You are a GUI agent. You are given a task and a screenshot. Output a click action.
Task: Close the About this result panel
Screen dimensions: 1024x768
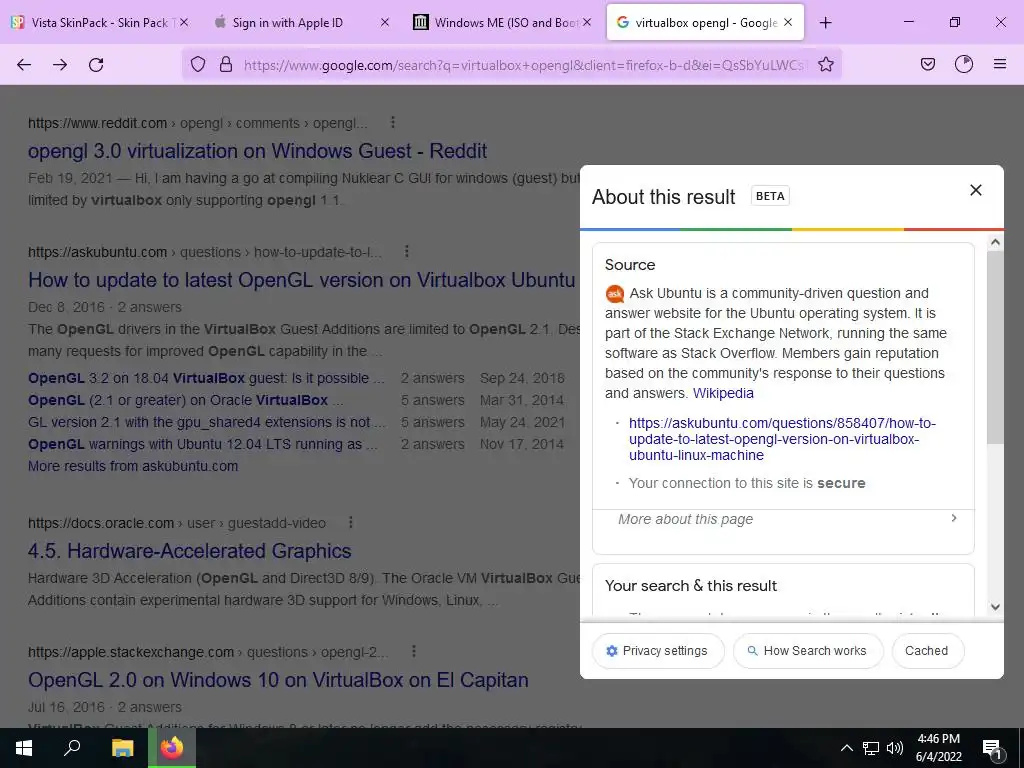point(976,190)
